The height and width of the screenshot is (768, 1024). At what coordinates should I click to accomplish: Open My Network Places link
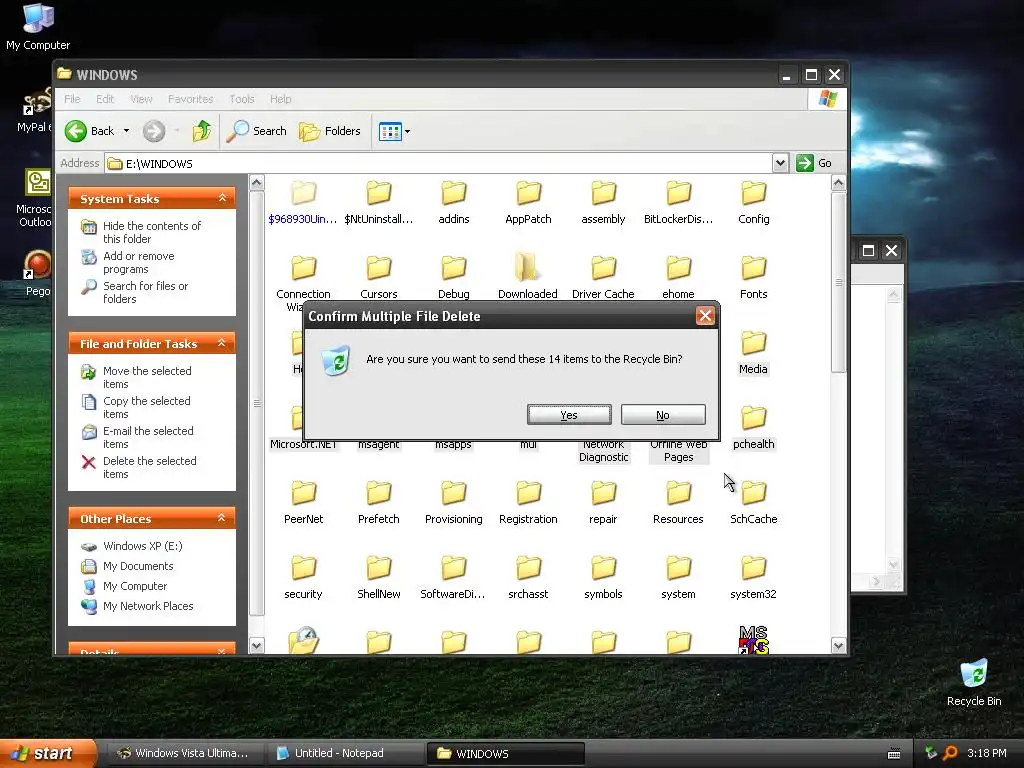coord(148,606)
